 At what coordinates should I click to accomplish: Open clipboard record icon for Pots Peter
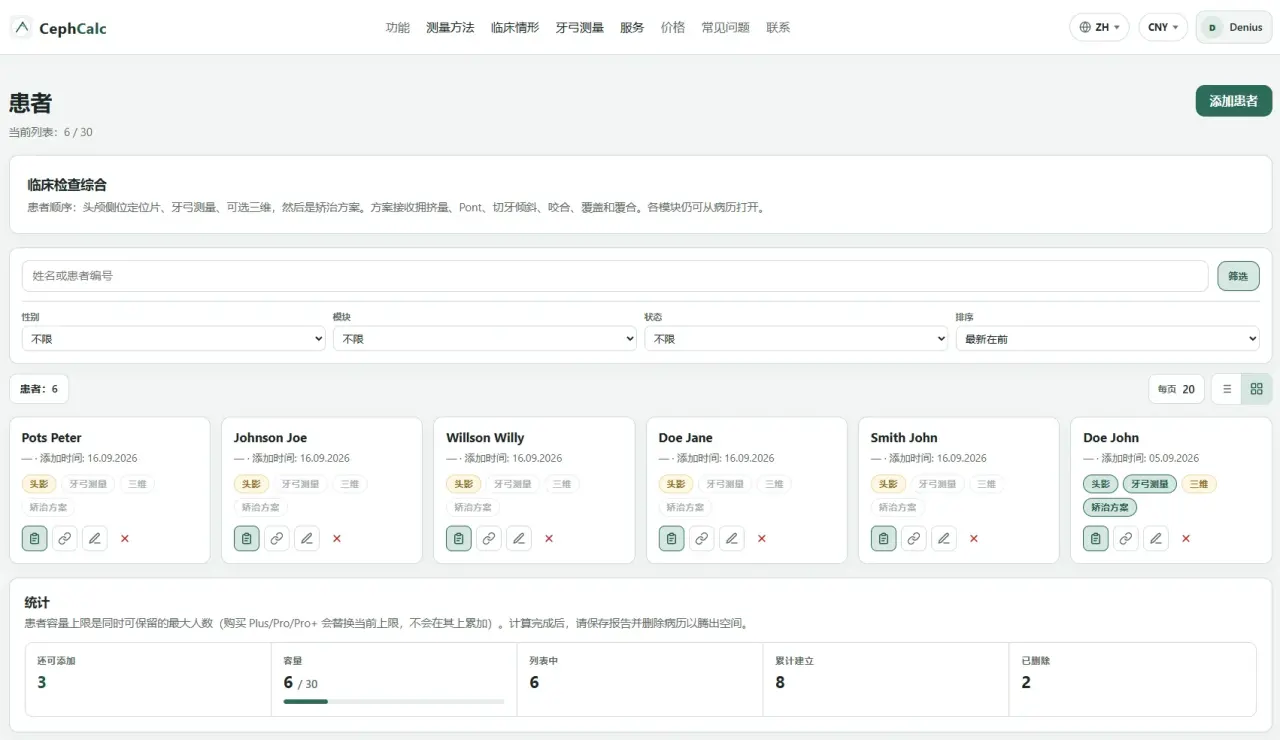pyautogui.click(x=34, y=538)
